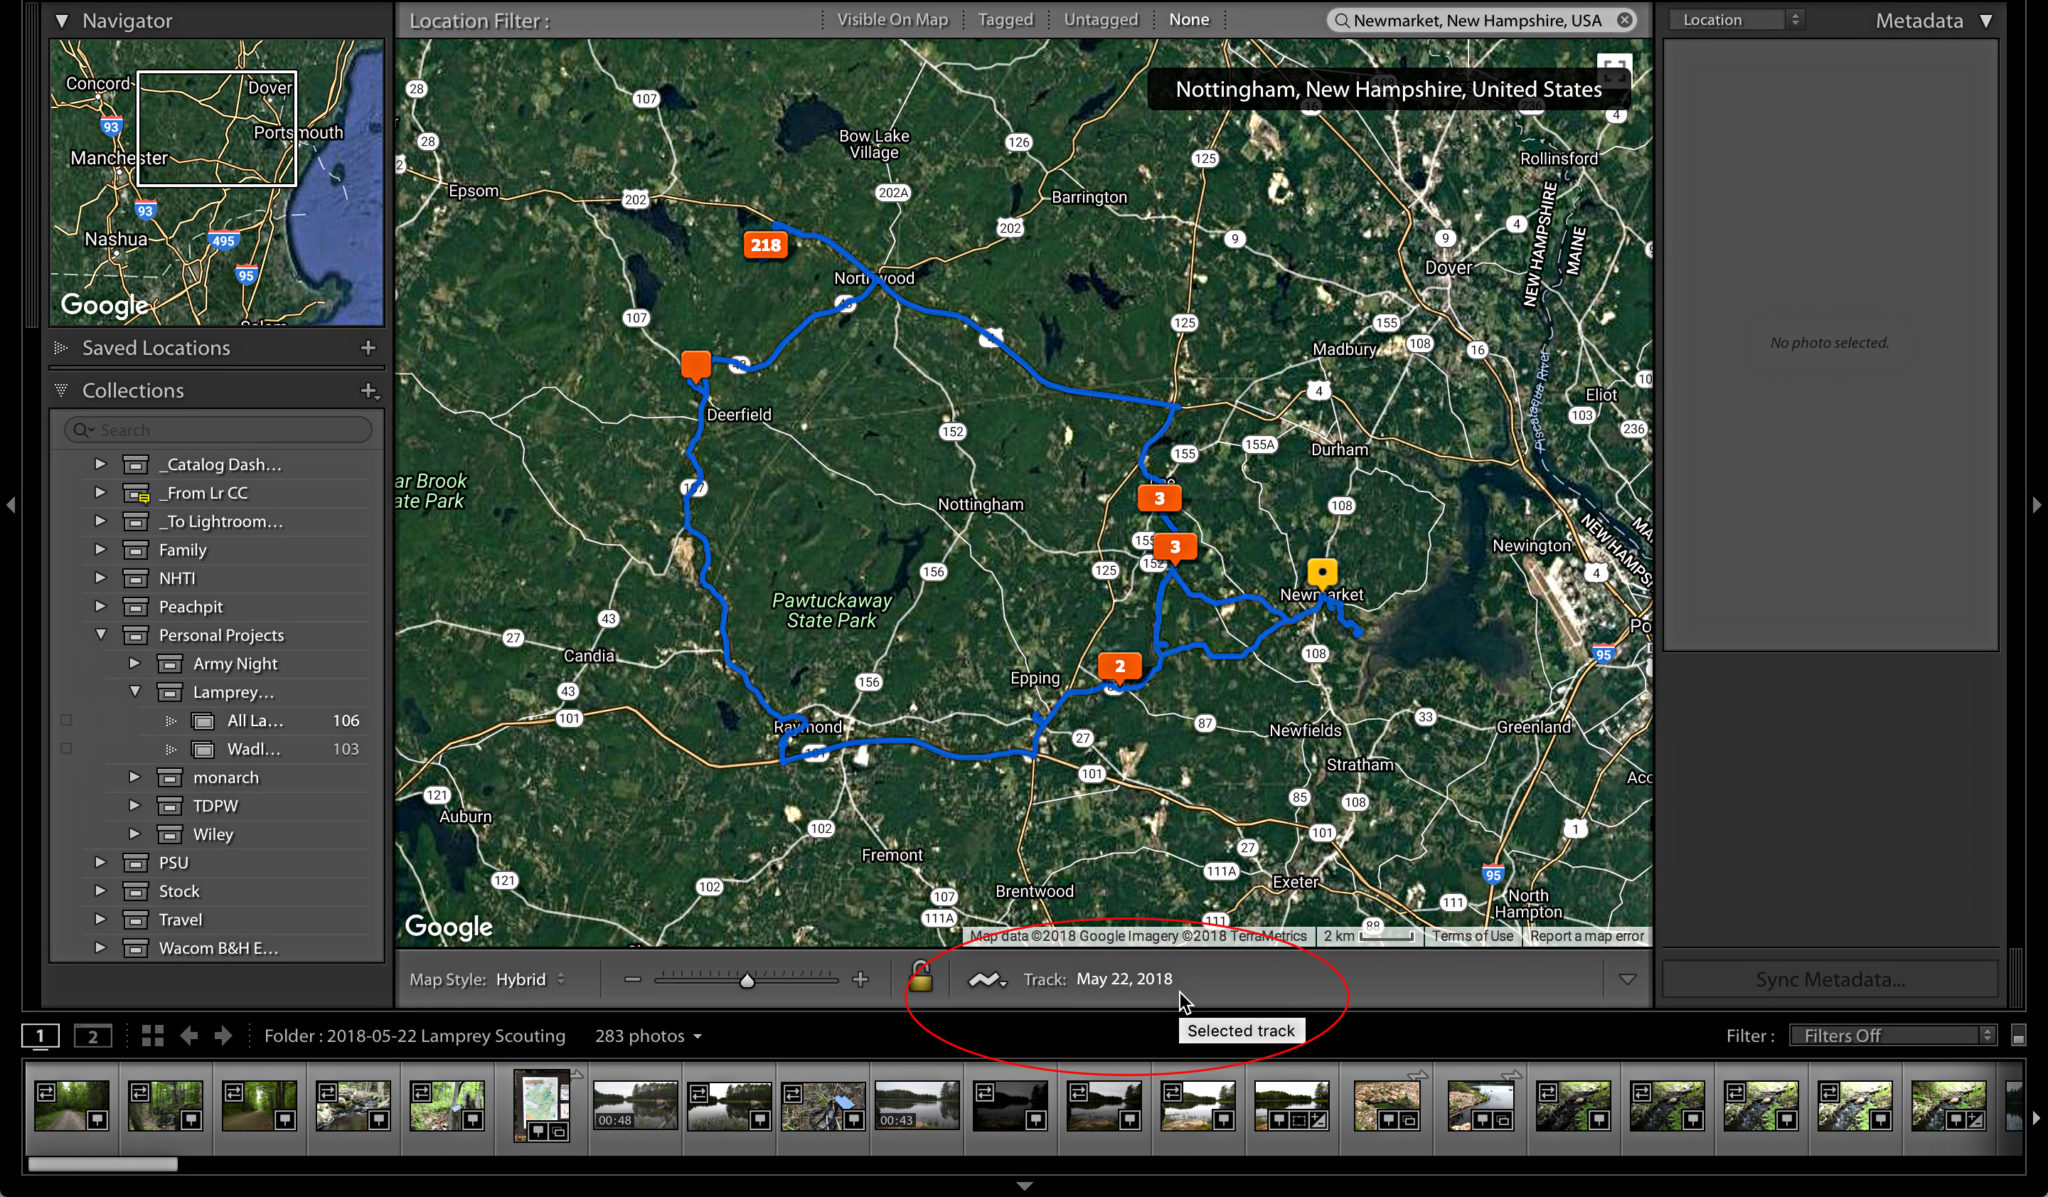Click the forward navigation arrow in the filmstrip
2048x1197 pixels.
click(x=224, y=1036)
